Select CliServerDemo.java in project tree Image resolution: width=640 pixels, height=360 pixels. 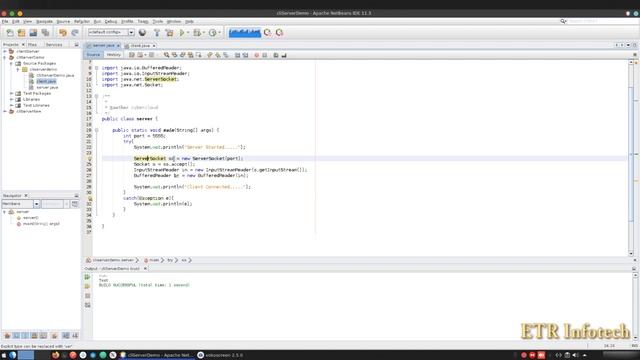coord(55,76)
